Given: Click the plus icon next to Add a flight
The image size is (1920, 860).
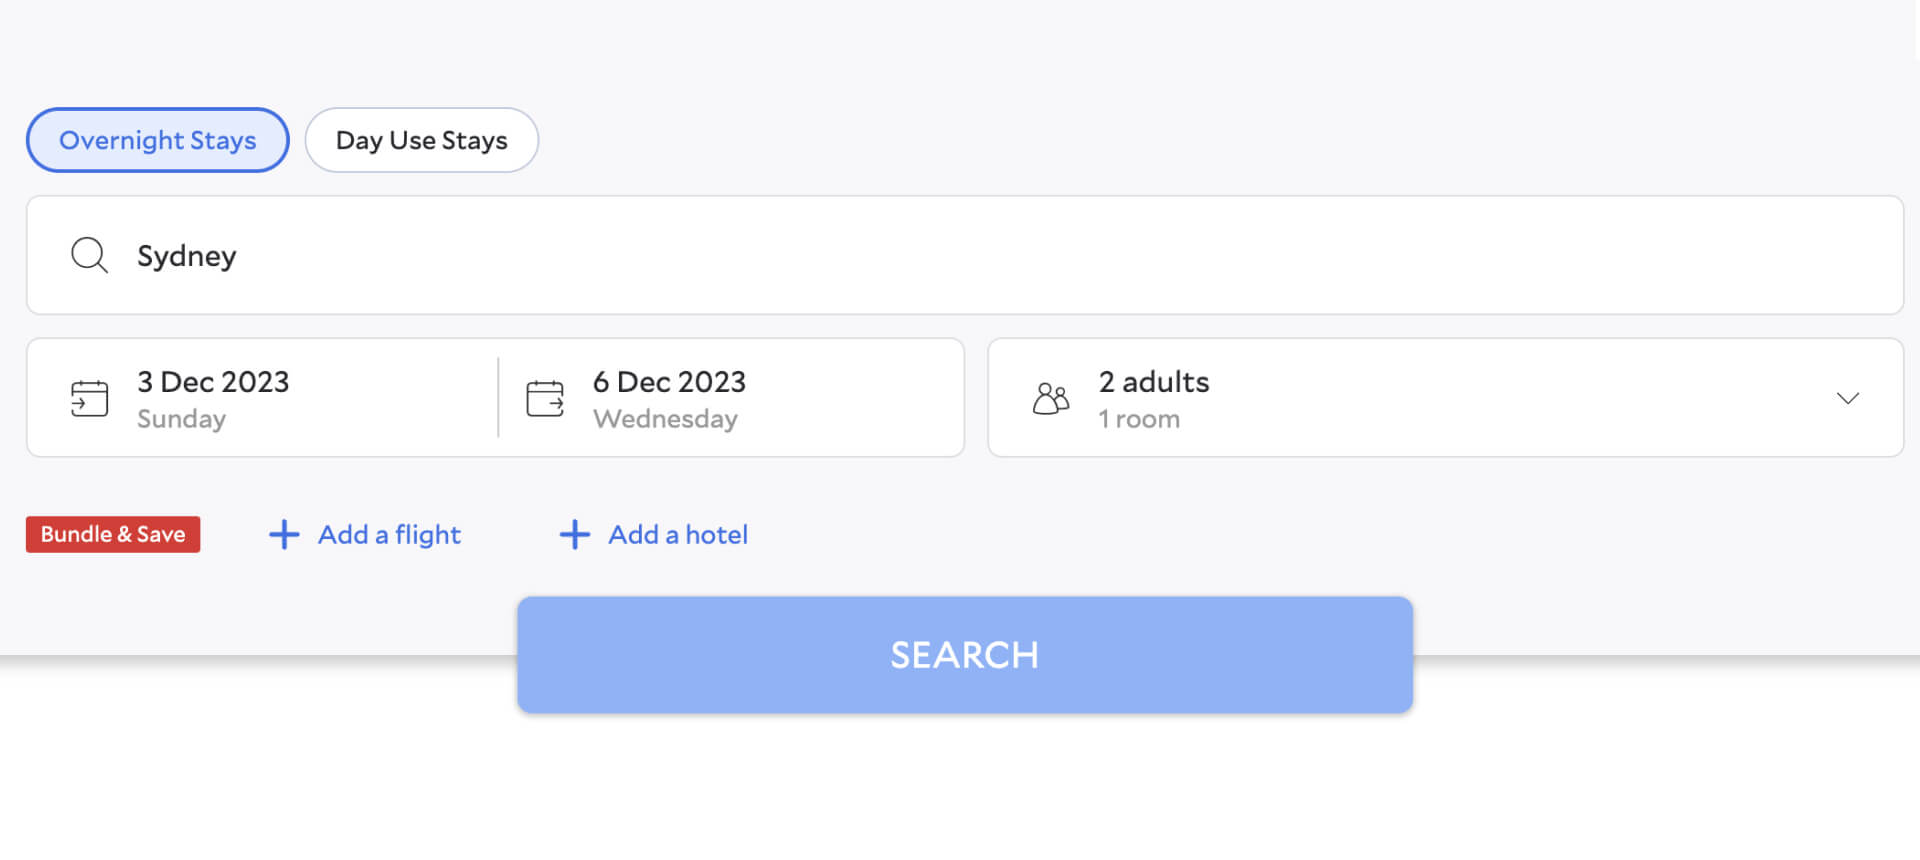Looking at the screenshot, I should point(283,534).
